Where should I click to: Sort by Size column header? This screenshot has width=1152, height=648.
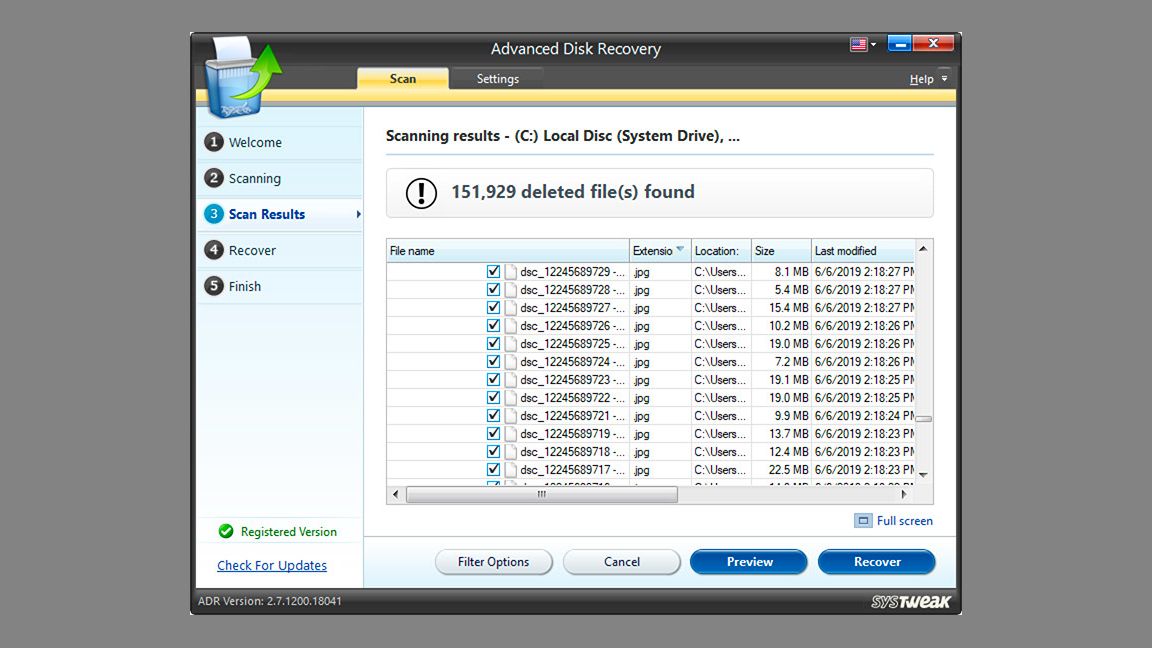(x=781, y=251)
